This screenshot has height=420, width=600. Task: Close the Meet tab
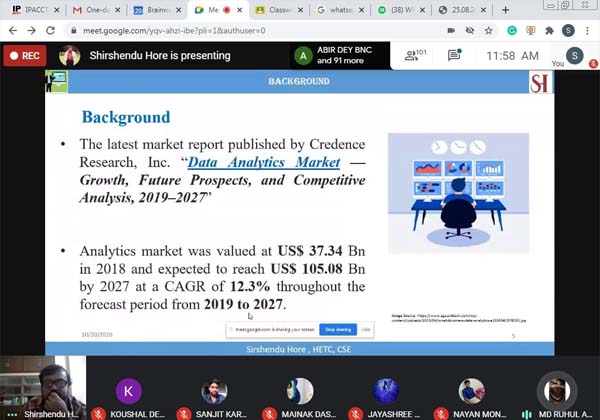pyautogui.click(x=240, y=10)
